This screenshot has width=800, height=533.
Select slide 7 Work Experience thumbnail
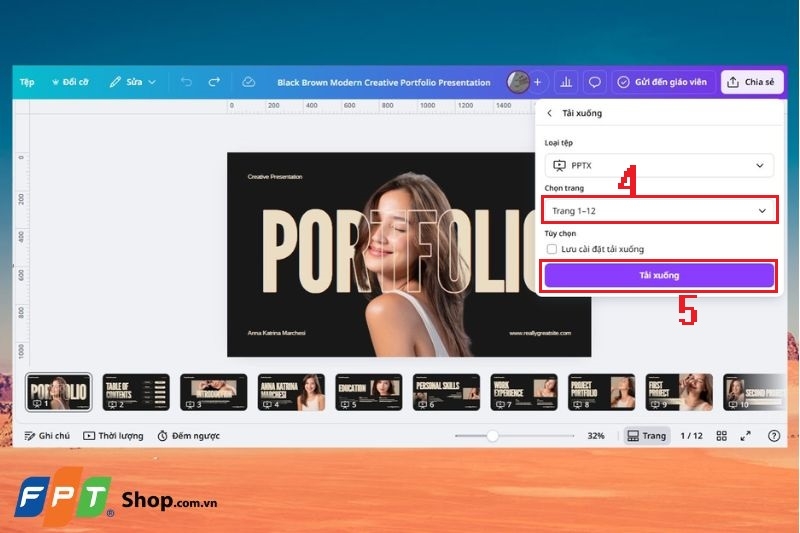tap(524, 392)
